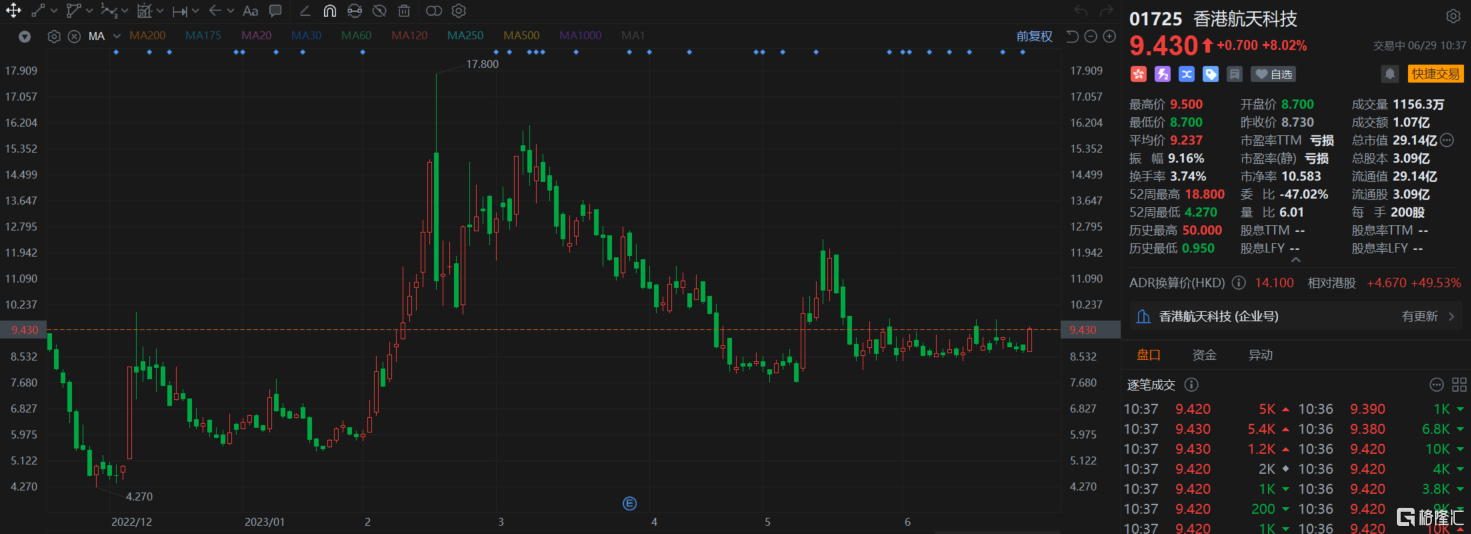Screen dimensions: 1471x534
Task: Toggle the MA200 line
Action: point(147,36)
